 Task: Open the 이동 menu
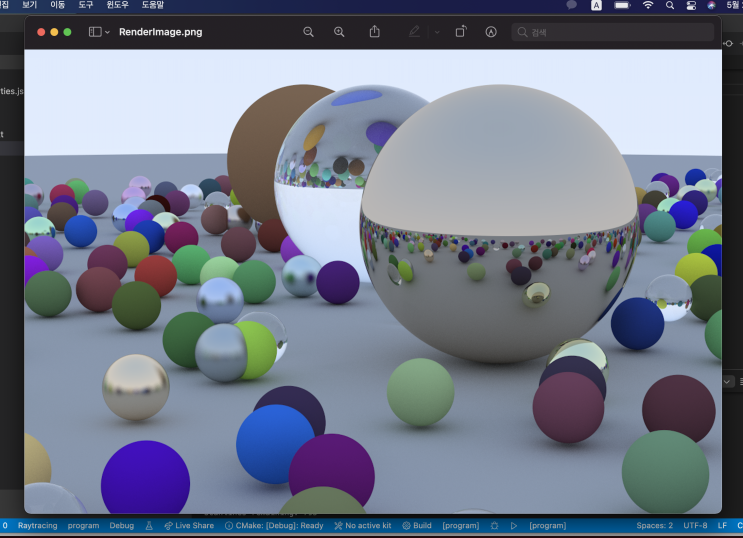(58, 5)
